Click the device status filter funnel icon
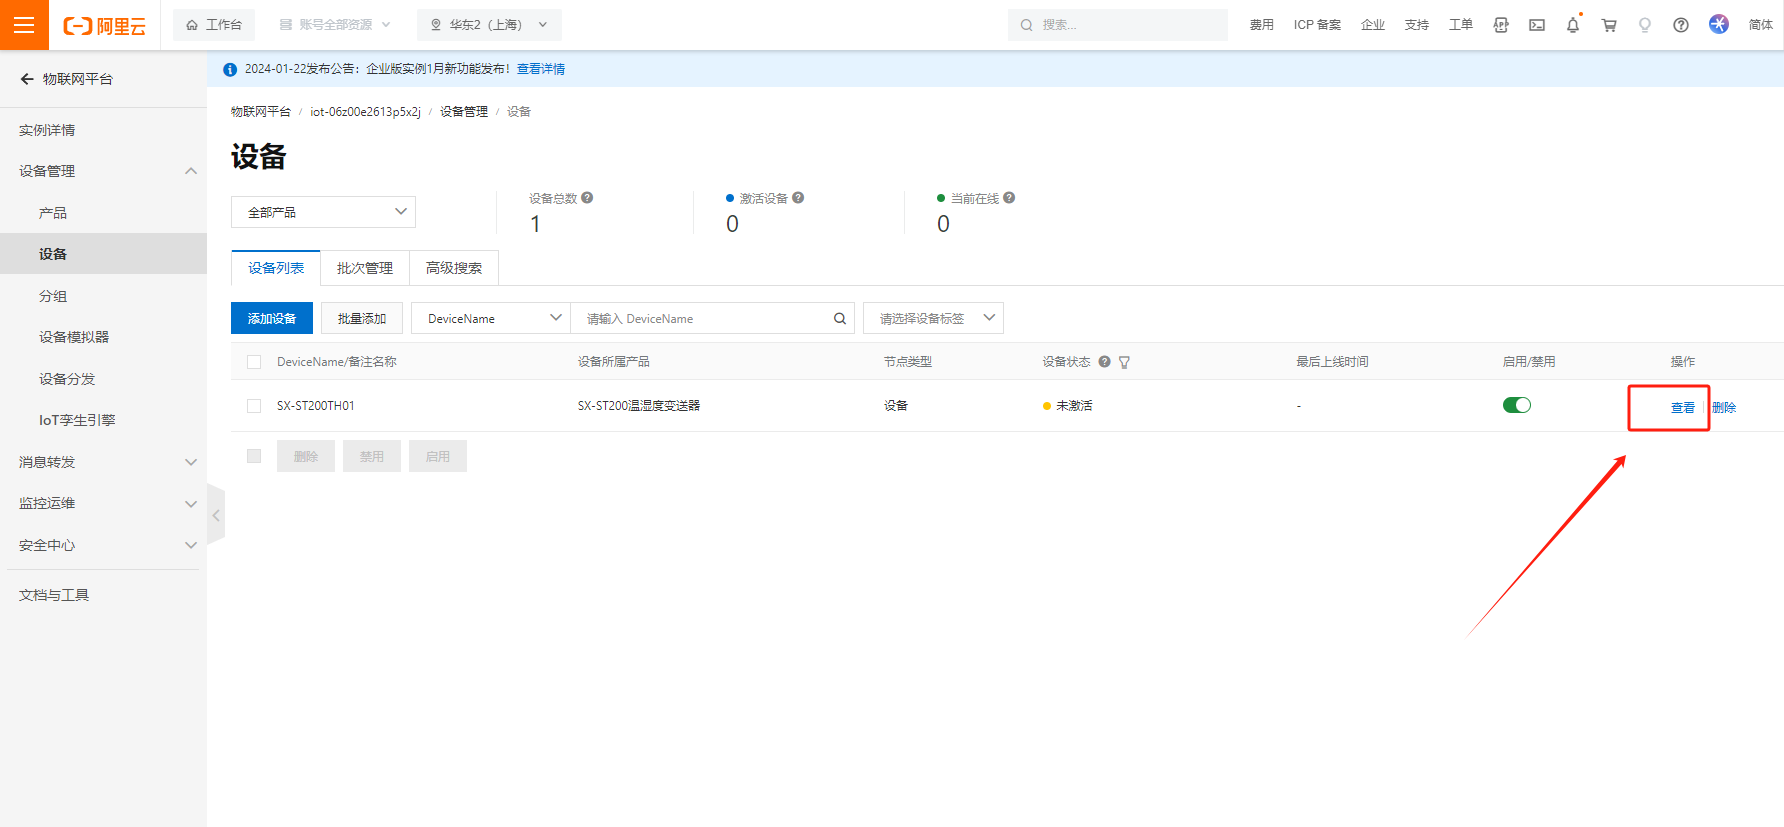The height and width of the screenshot is (827, 1784). point(1124,362)
